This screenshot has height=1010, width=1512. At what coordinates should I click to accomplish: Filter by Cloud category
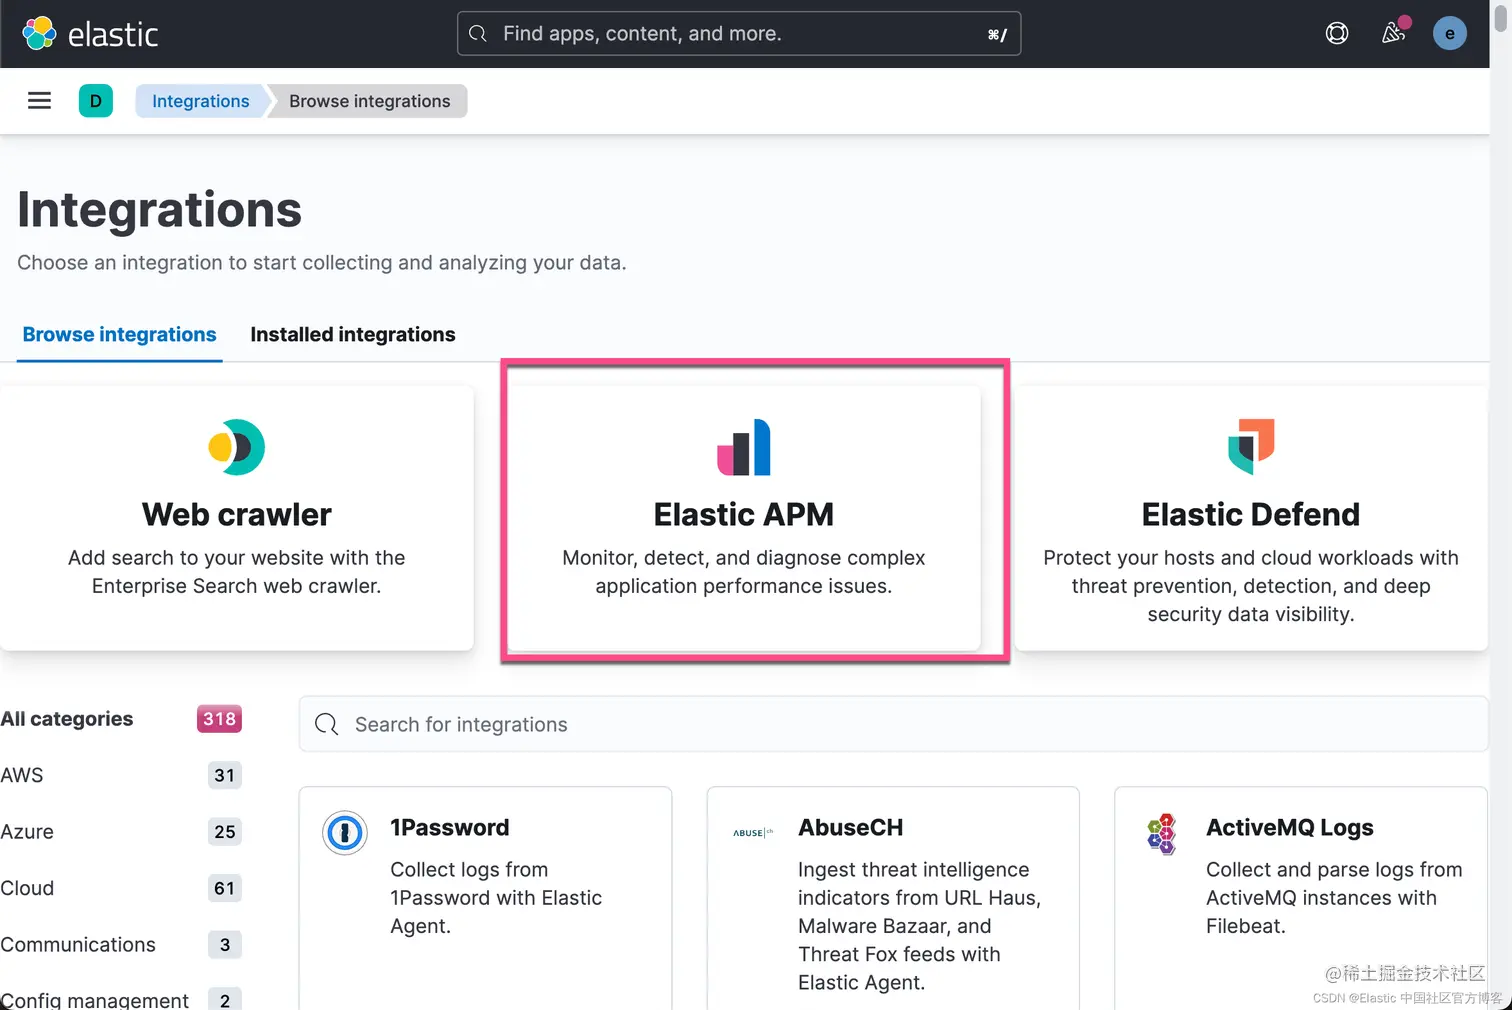point(27,888)
